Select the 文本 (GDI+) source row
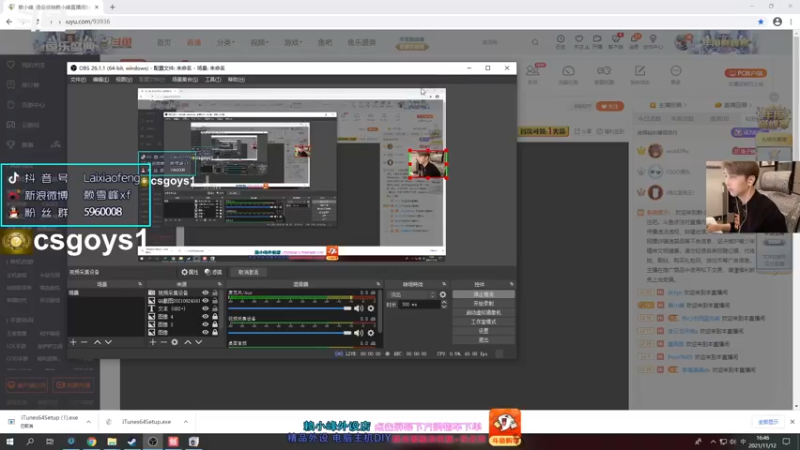The image size is (800, 450). coord(184,309)
